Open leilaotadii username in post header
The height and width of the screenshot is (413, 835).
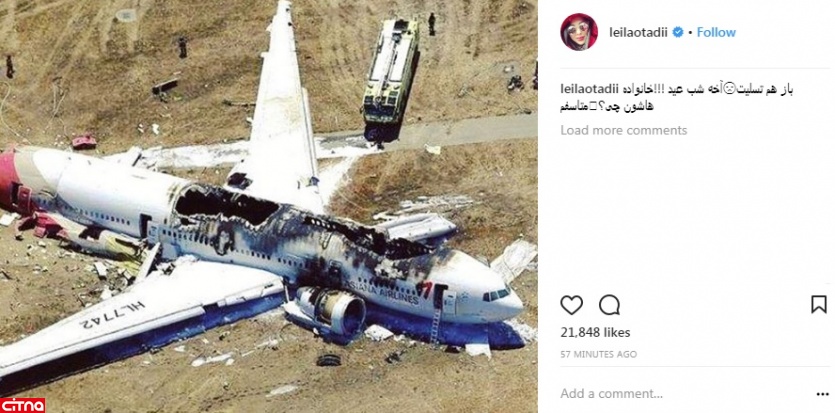pyautogui.click(x=639, y=32)
